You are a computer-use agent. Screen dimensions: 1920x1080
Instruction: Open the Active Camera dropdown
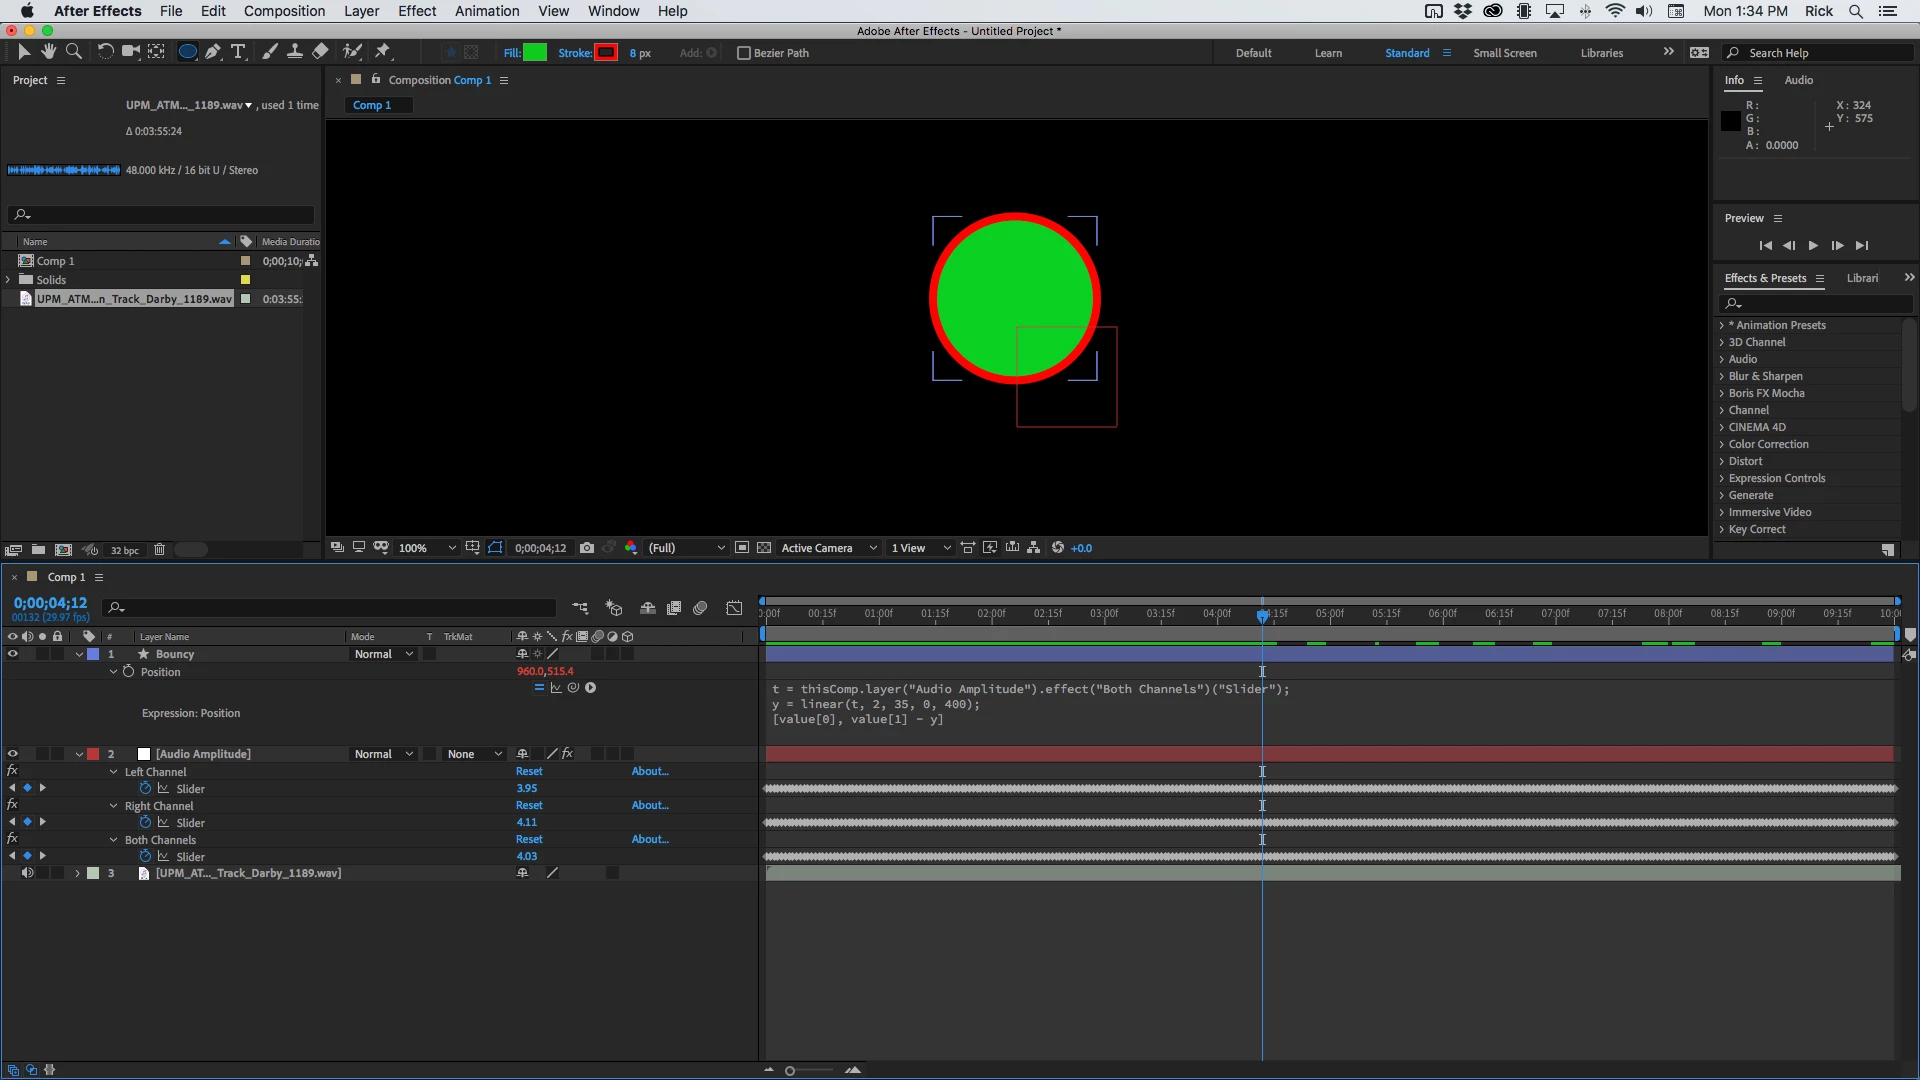click(x=828, y=548)
